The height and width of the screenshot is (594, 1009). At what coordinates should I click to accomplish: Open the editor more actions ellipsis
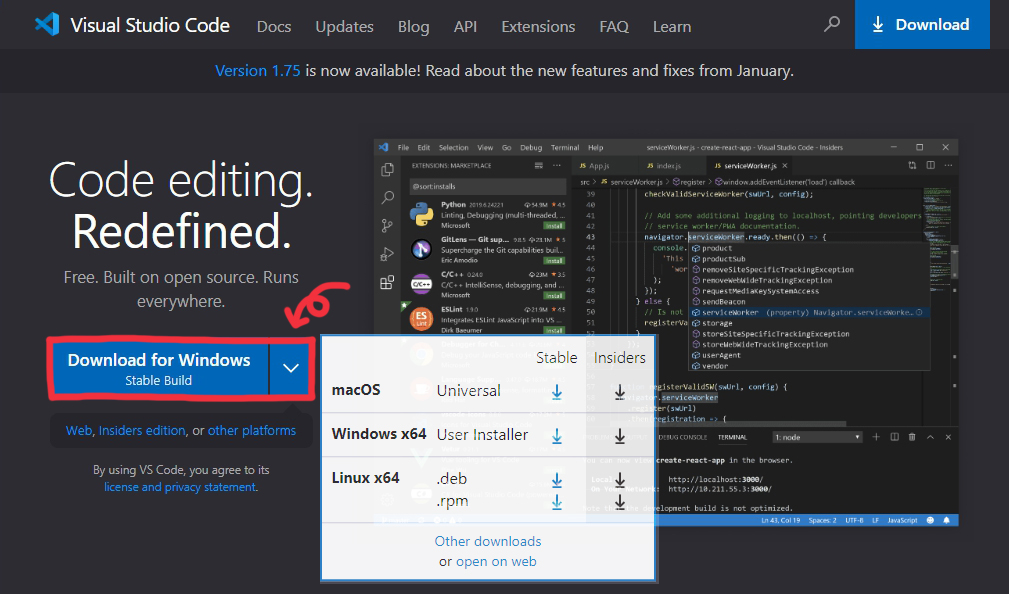click(948, 165)
